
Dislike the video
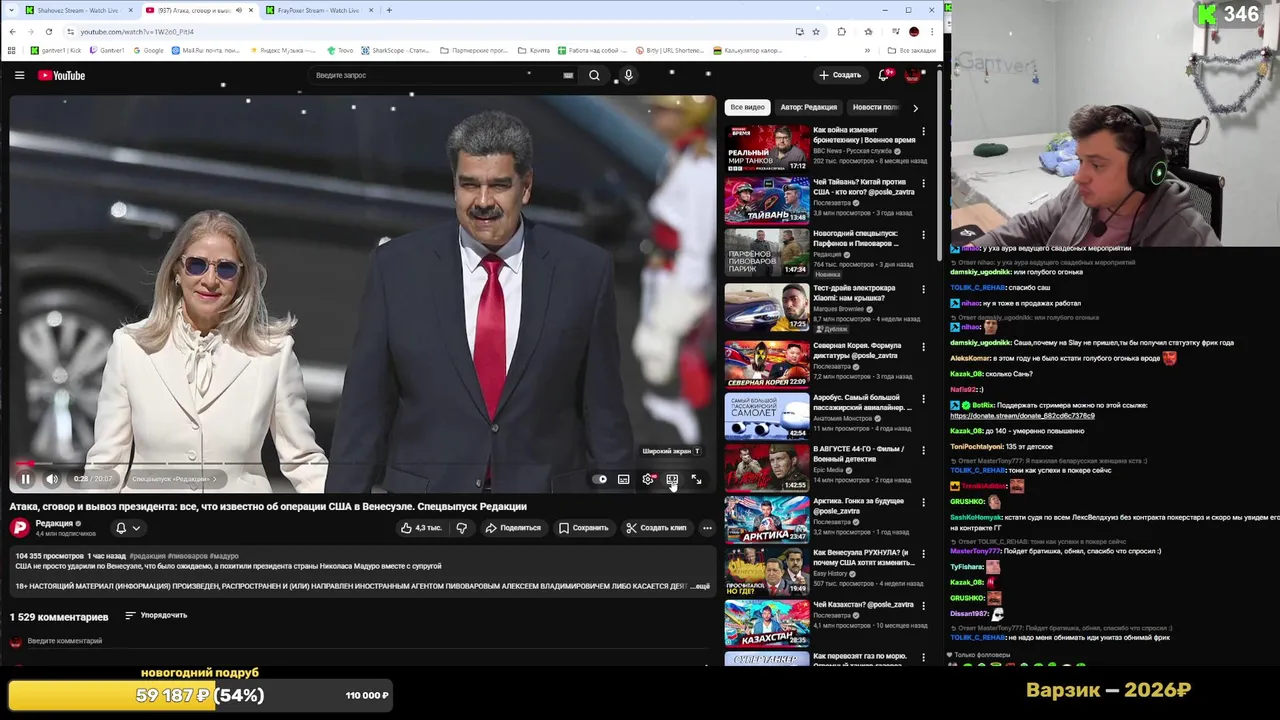point(462,528)
